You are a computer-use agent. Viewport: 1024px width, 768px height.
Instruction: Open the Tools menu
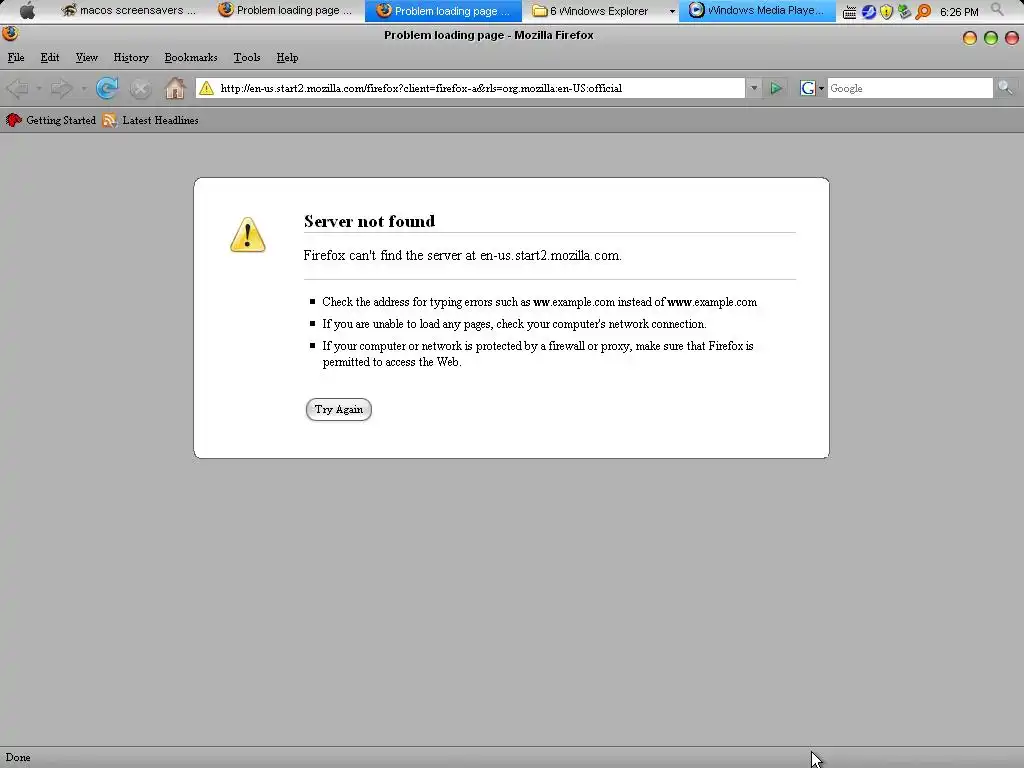[247, 57]
